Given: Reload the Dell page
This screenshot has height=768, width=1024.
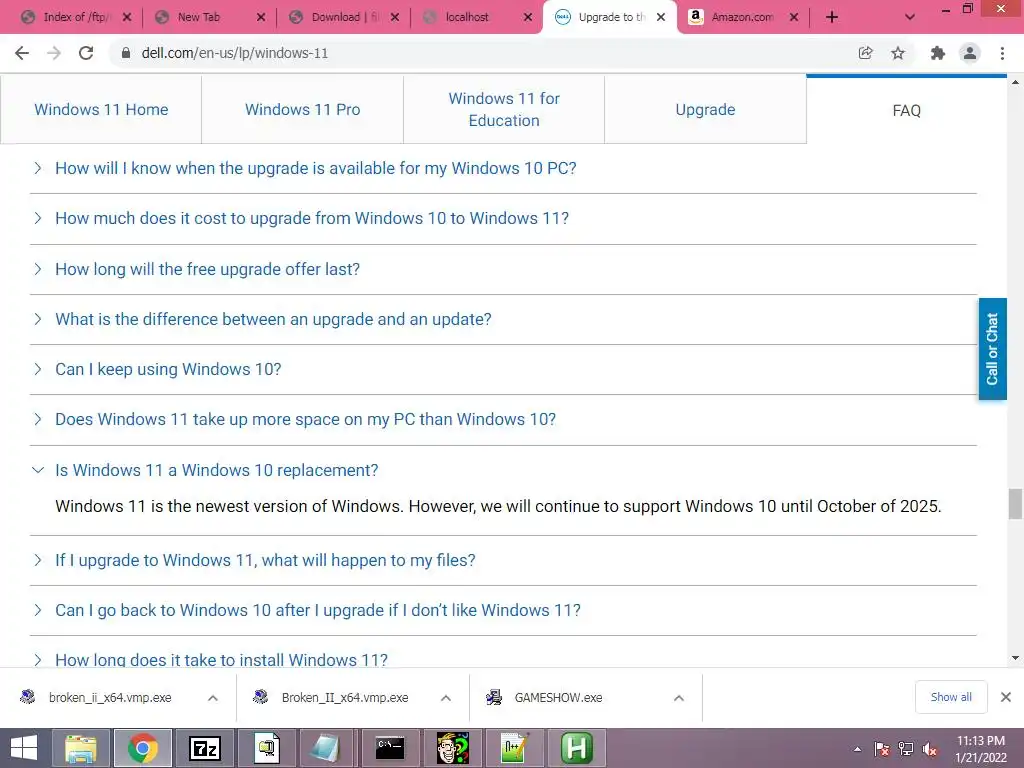Looking at the screenshot, I should 86,53.
